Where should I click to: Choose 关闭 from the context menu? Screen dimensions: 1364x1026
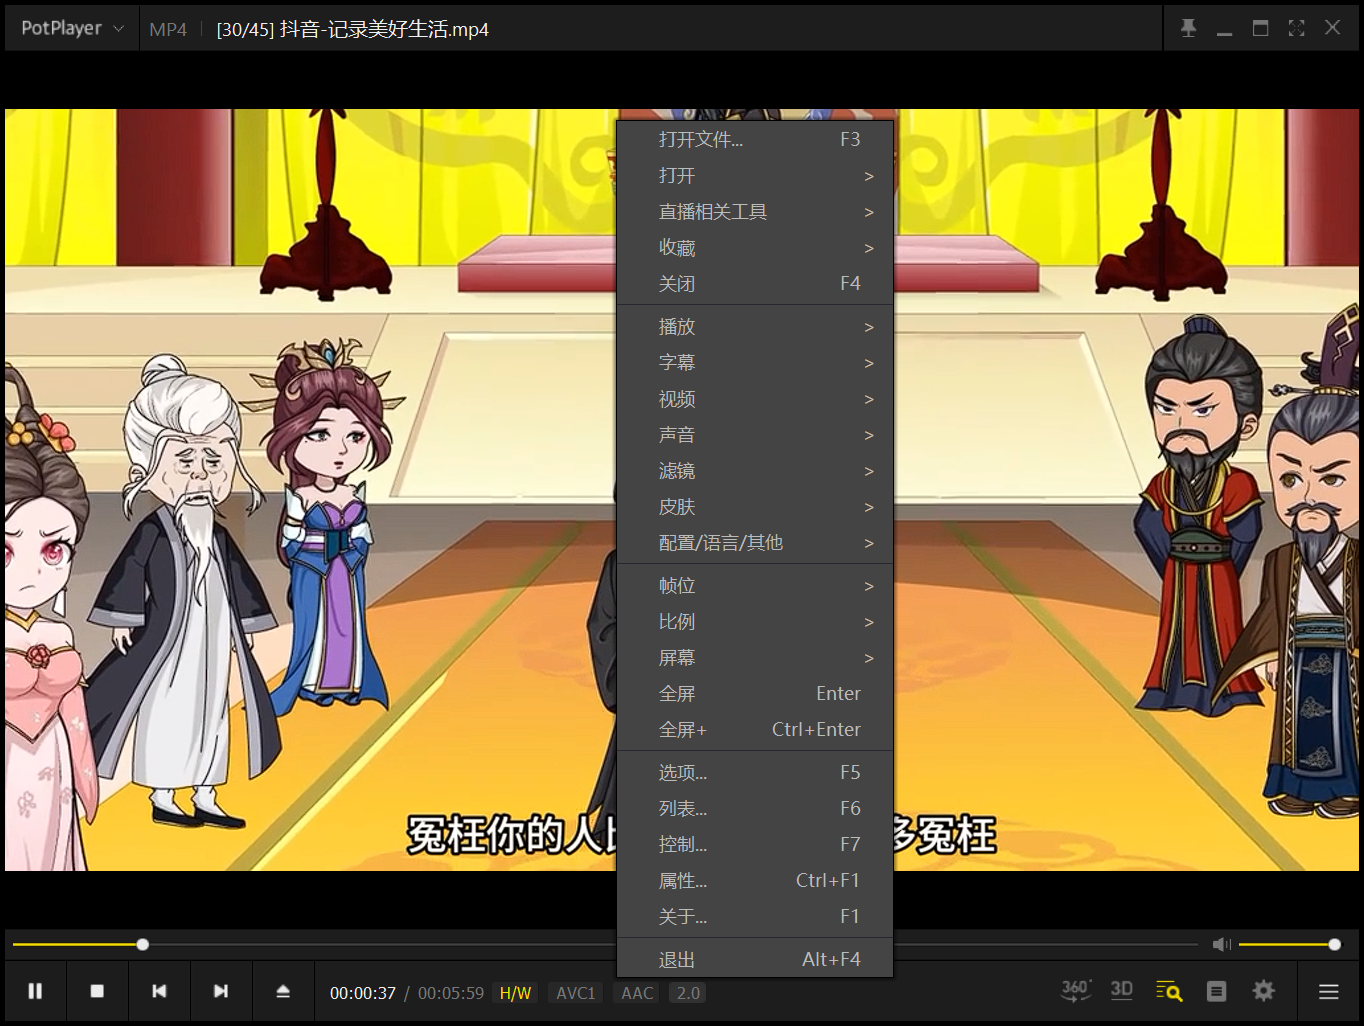tap(755, 284)
